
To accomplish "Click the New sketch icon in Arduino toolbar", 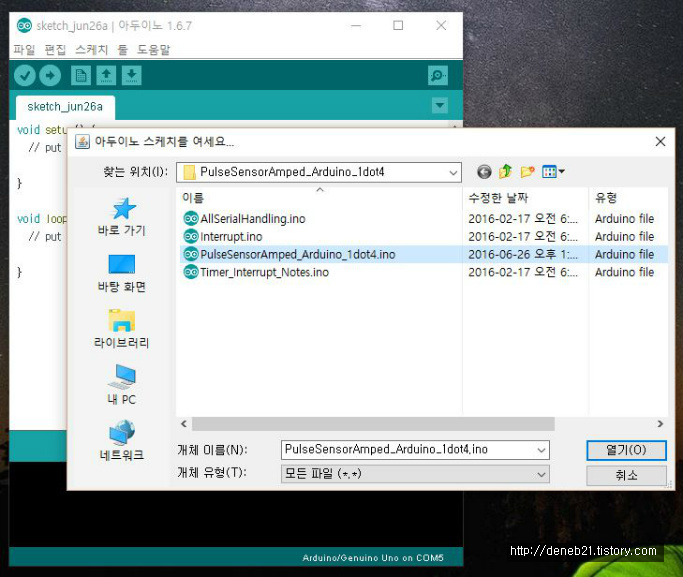I will [x=81, y=75].
